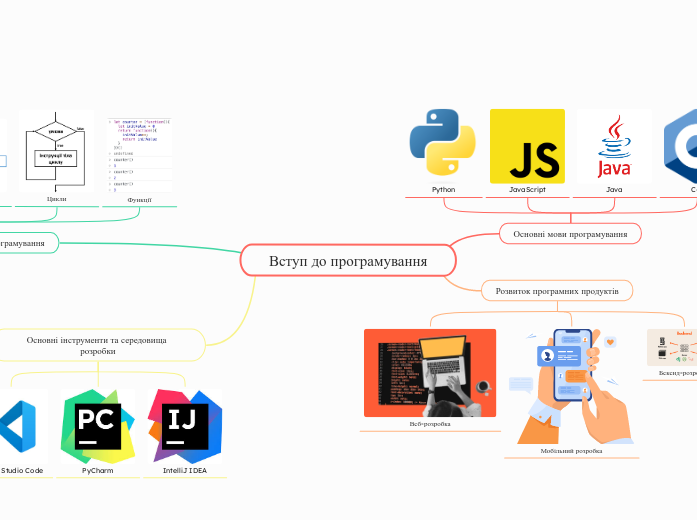Click the central node Вступ до програмування

[348, 260]
